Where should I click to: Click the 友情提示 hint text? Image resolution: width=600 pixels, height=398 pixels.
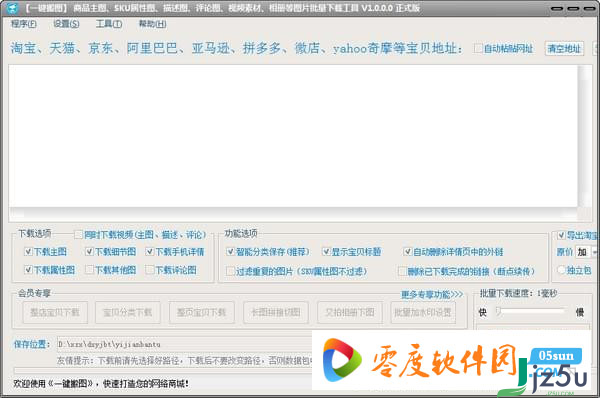click(184, 360)
